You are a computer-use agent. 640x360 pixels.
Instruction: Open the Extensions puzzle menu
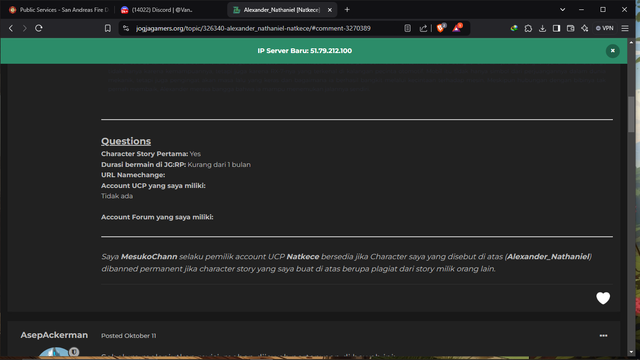point(528,28)
